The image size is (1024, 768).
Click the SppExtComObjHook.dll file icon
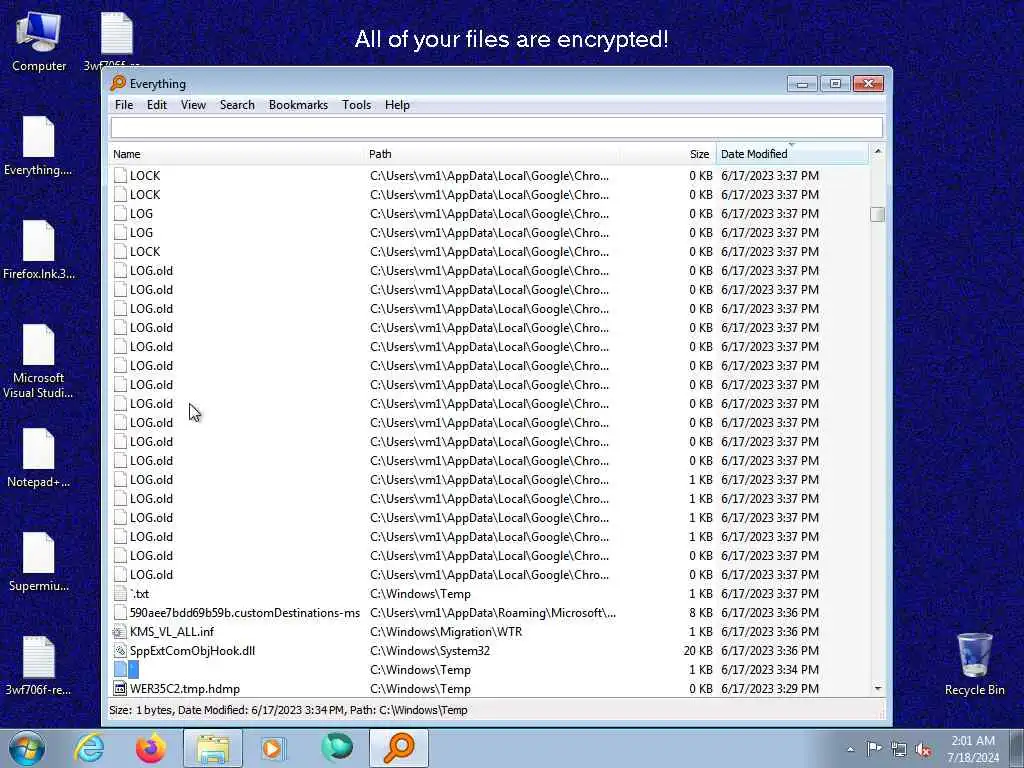(120, 650)
